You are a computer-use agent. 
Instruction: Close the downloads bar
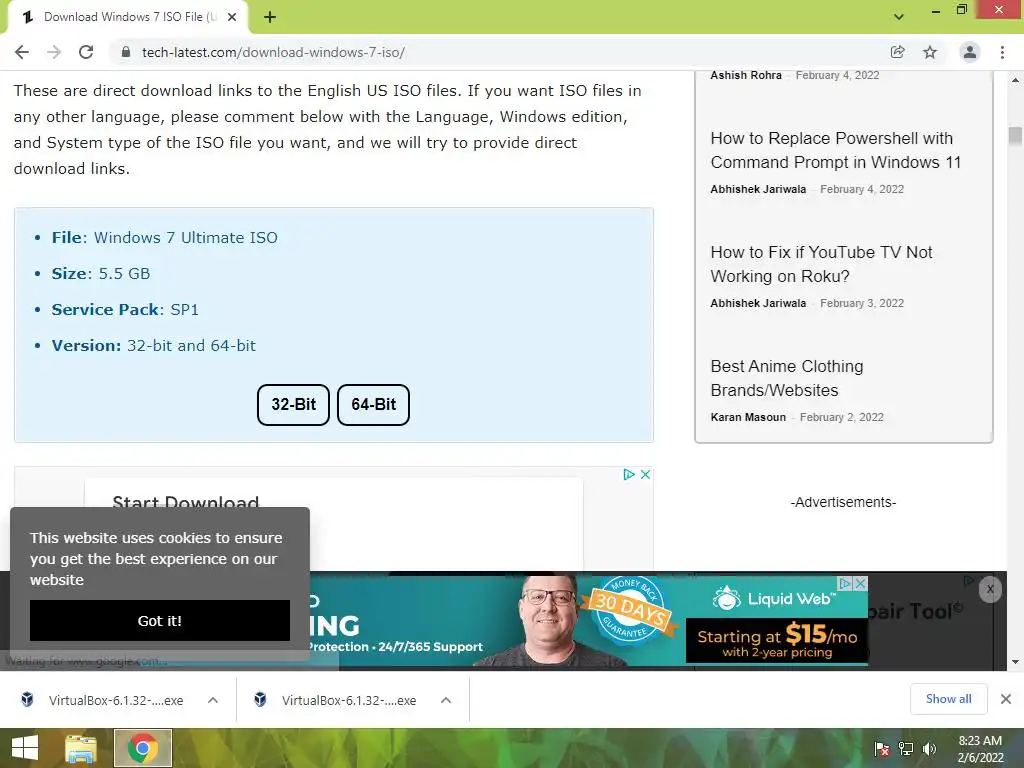(x=1006, y=699)
